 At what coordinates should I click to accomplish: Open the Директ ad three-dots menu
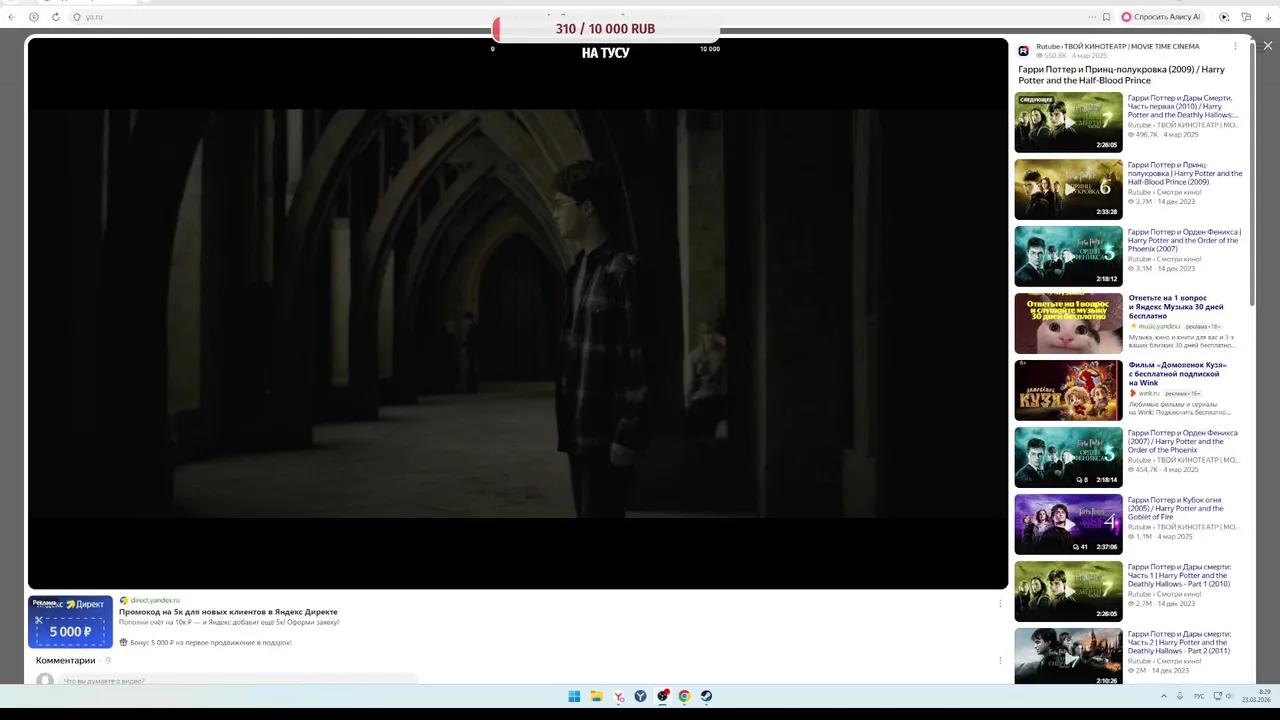point(1000,603)
